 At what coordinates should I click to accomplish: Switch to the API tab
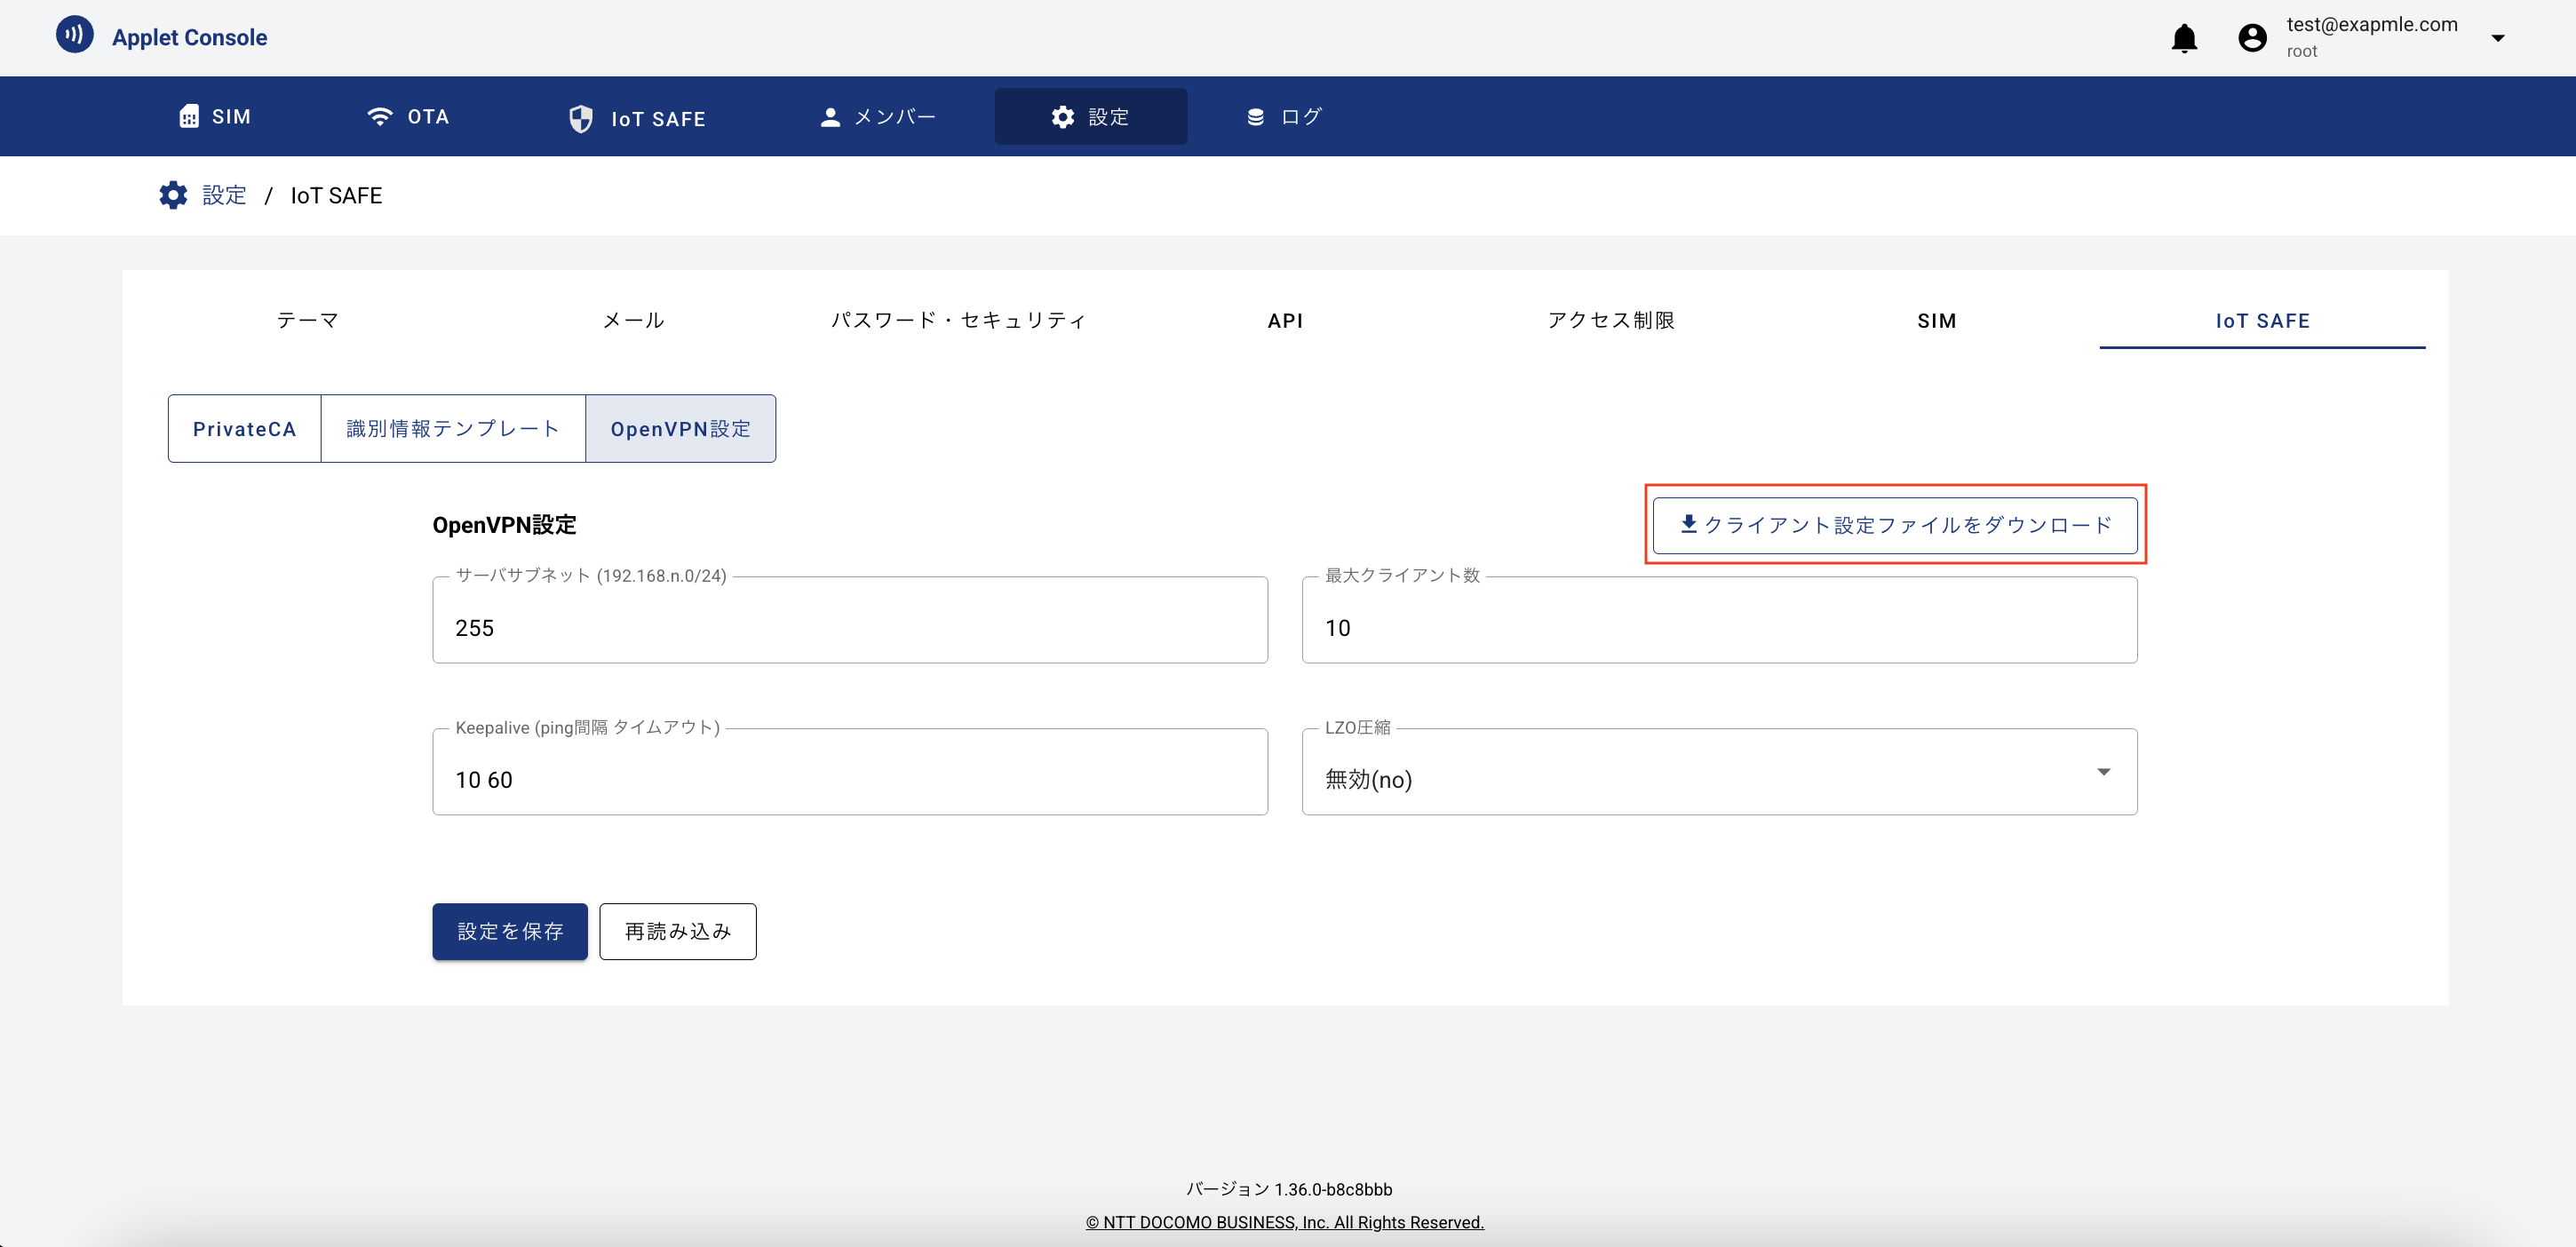[1285, 320]
